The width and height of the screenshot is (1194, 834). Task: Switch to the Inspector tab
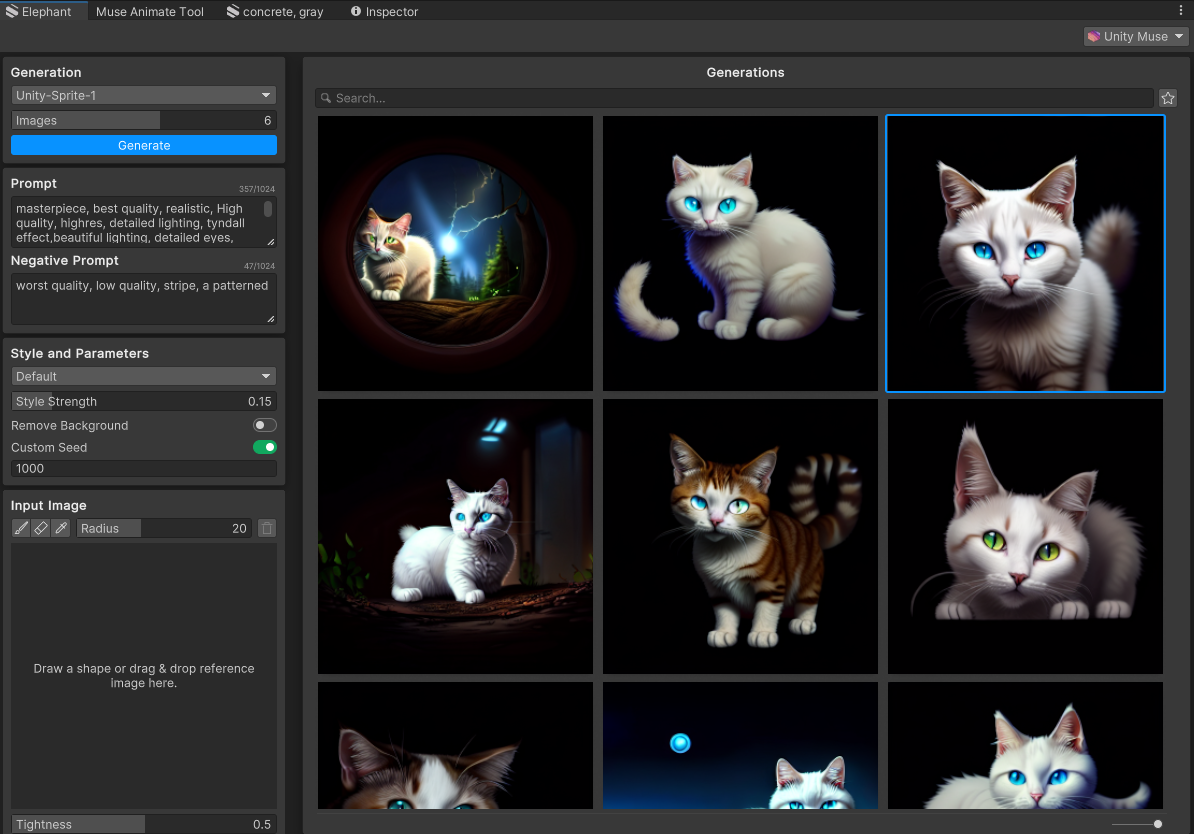pyautogui.click(x=385, y=11)
